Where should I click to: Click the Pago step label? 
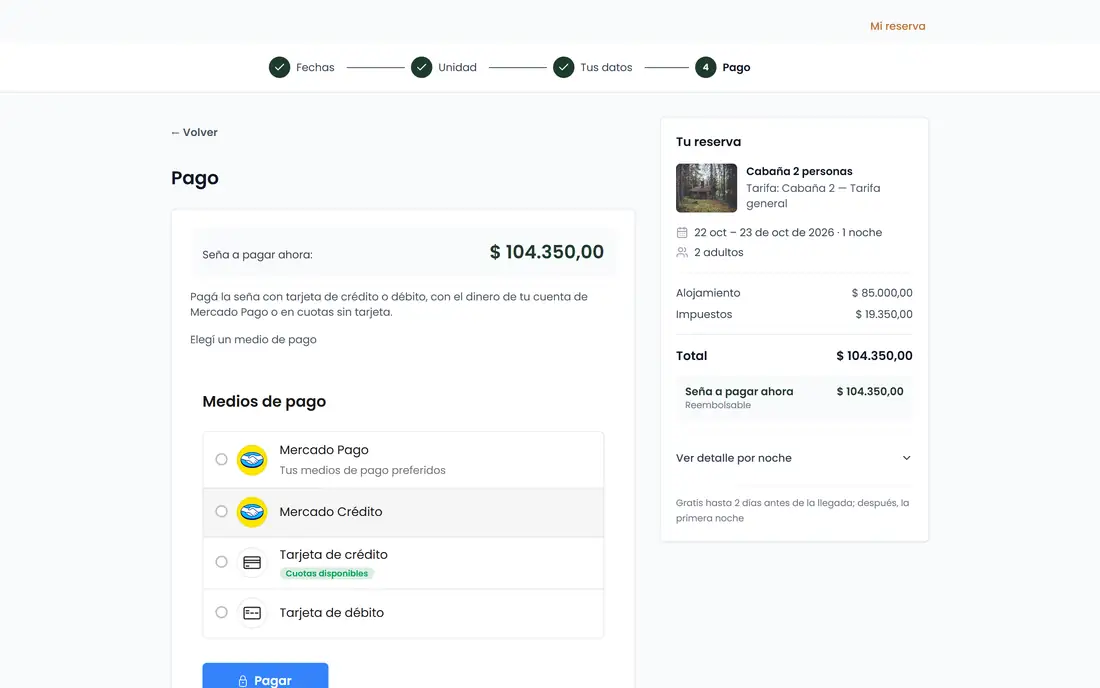[x=736, y=67]
